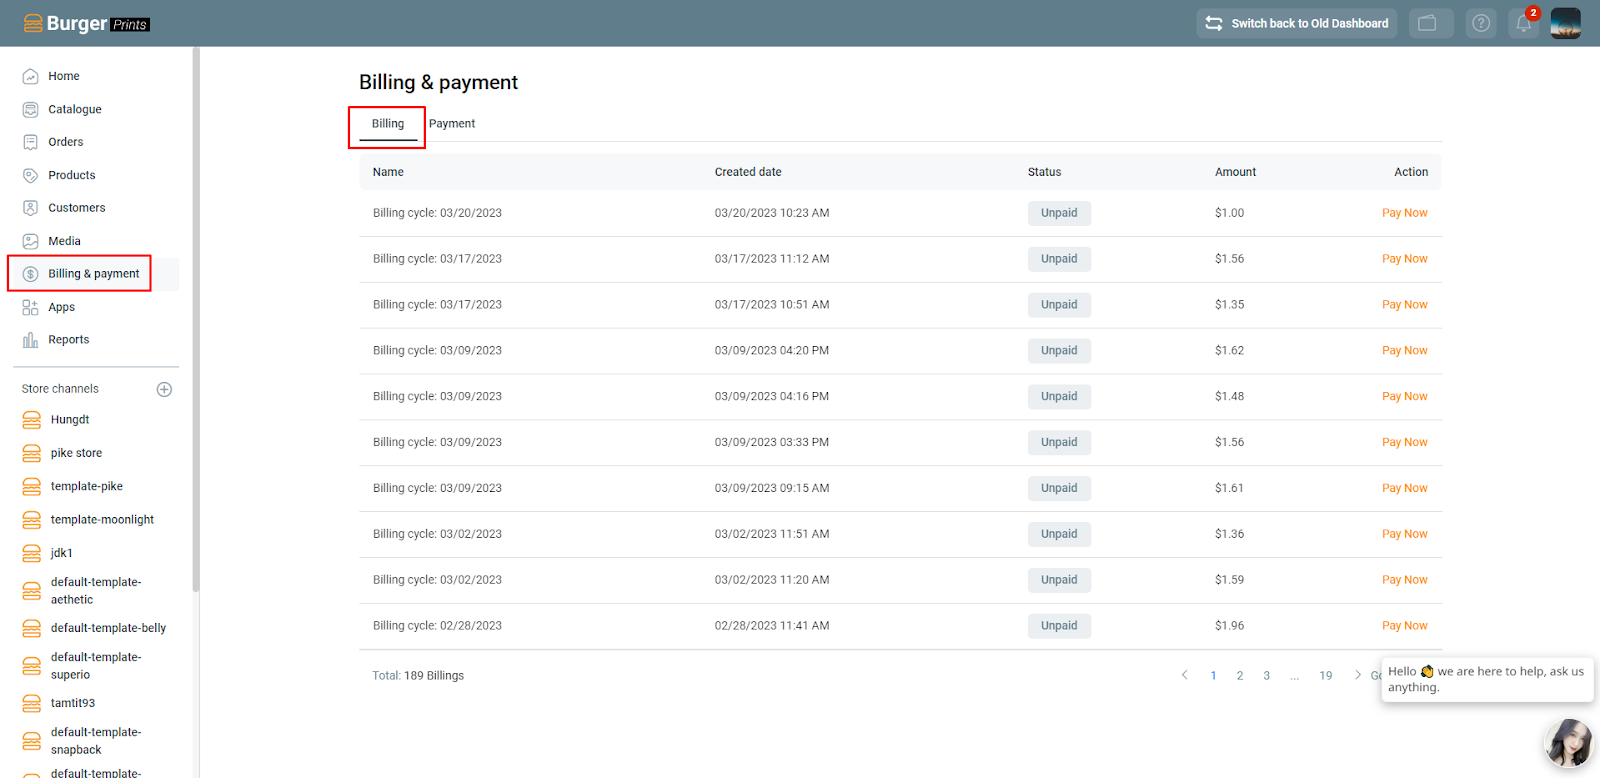
Task: Click Unpaid status for 02/28/2023 billing
Action: click(x=1059, y=626)
